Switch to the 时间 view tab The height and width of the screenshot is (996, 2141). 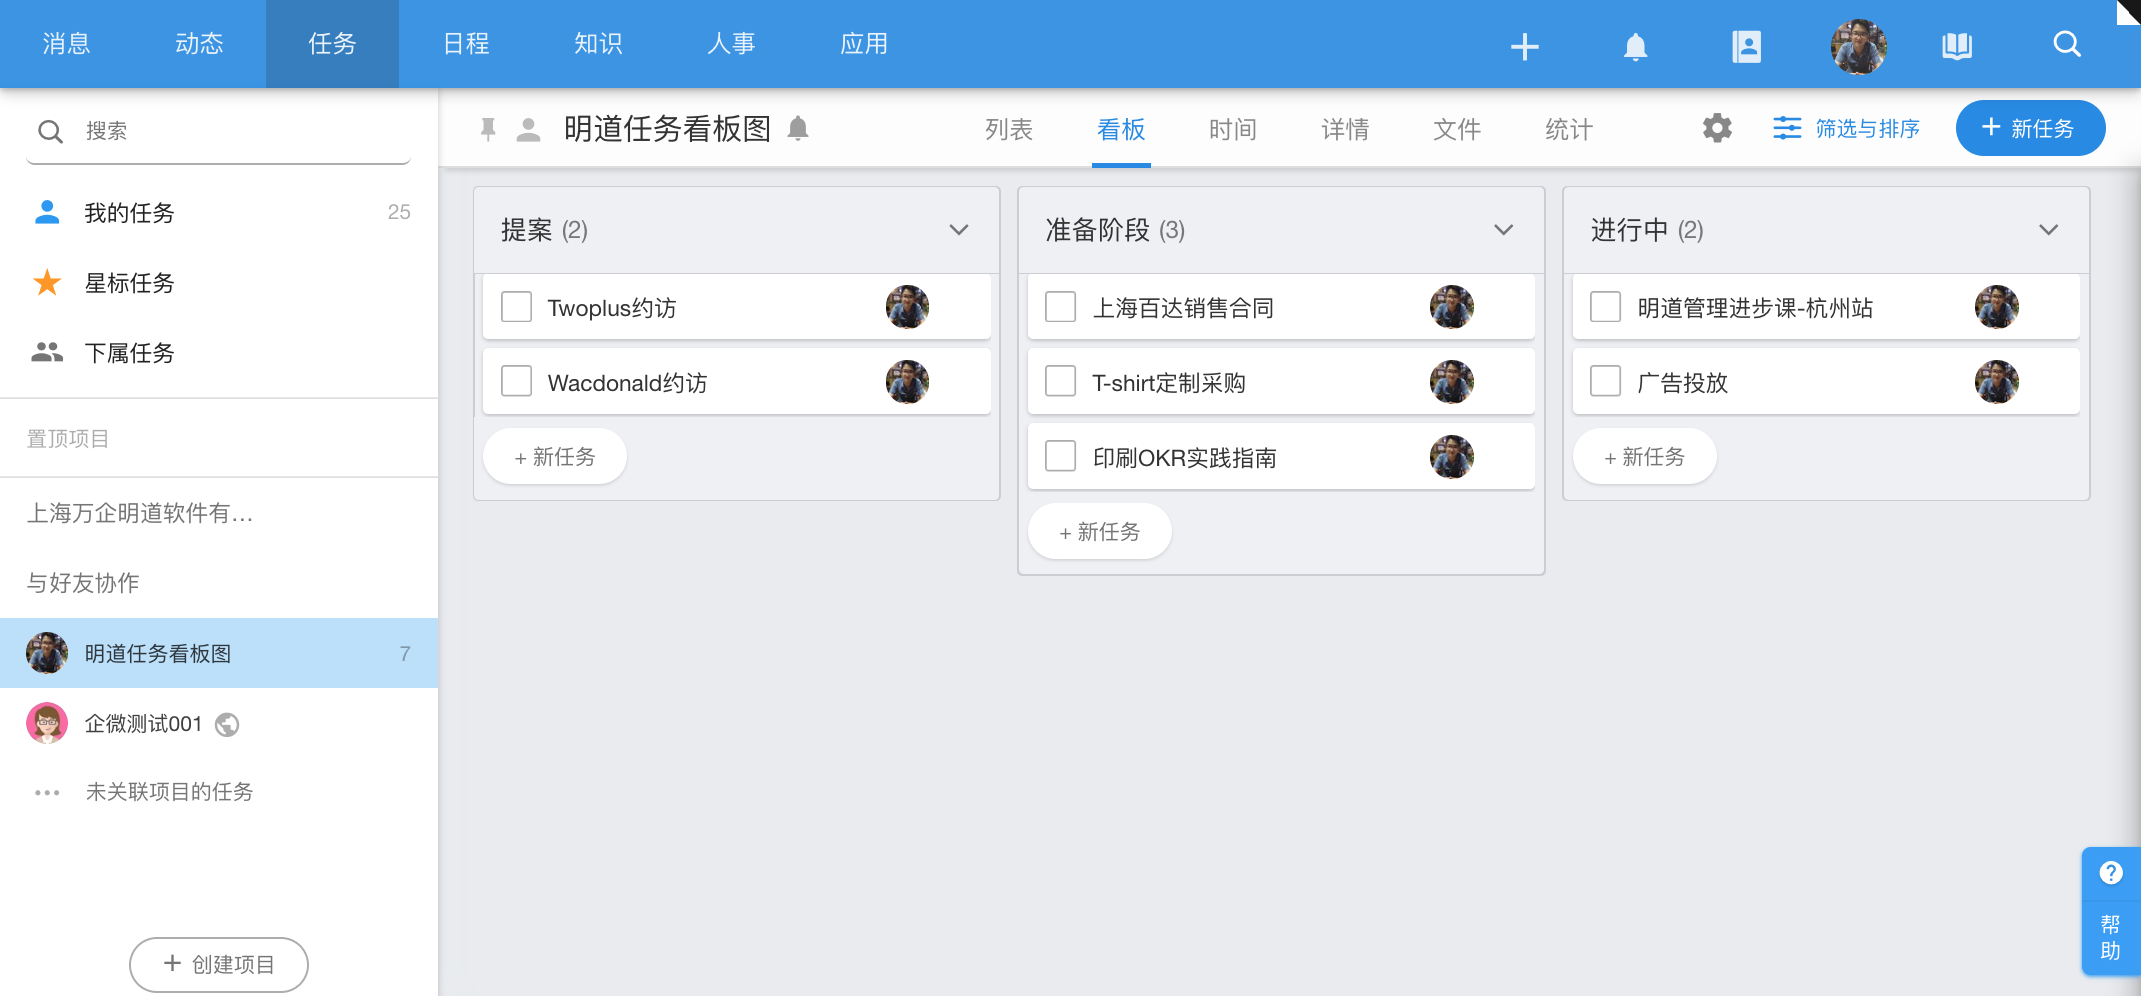[x=1232, y=129]
